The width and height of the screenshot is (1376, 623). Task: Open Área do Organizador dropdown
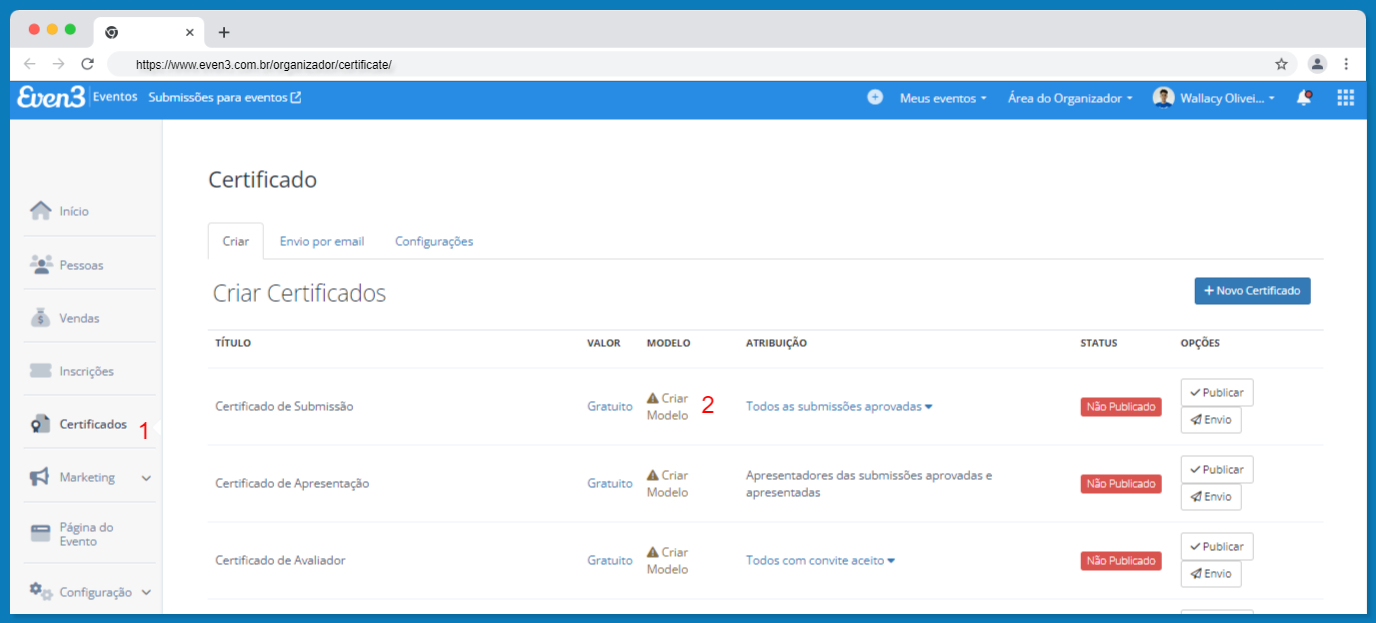tap(1070, 98)
